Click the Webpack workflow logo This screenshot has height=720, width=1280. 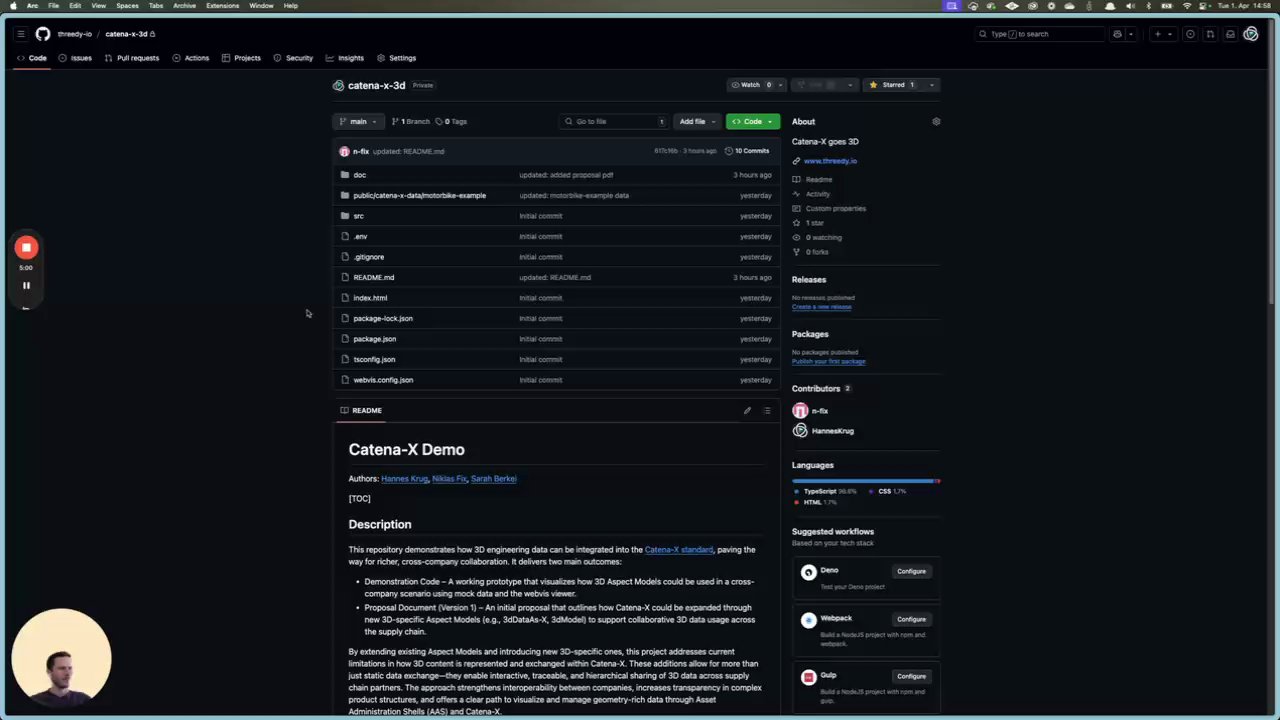808,620
